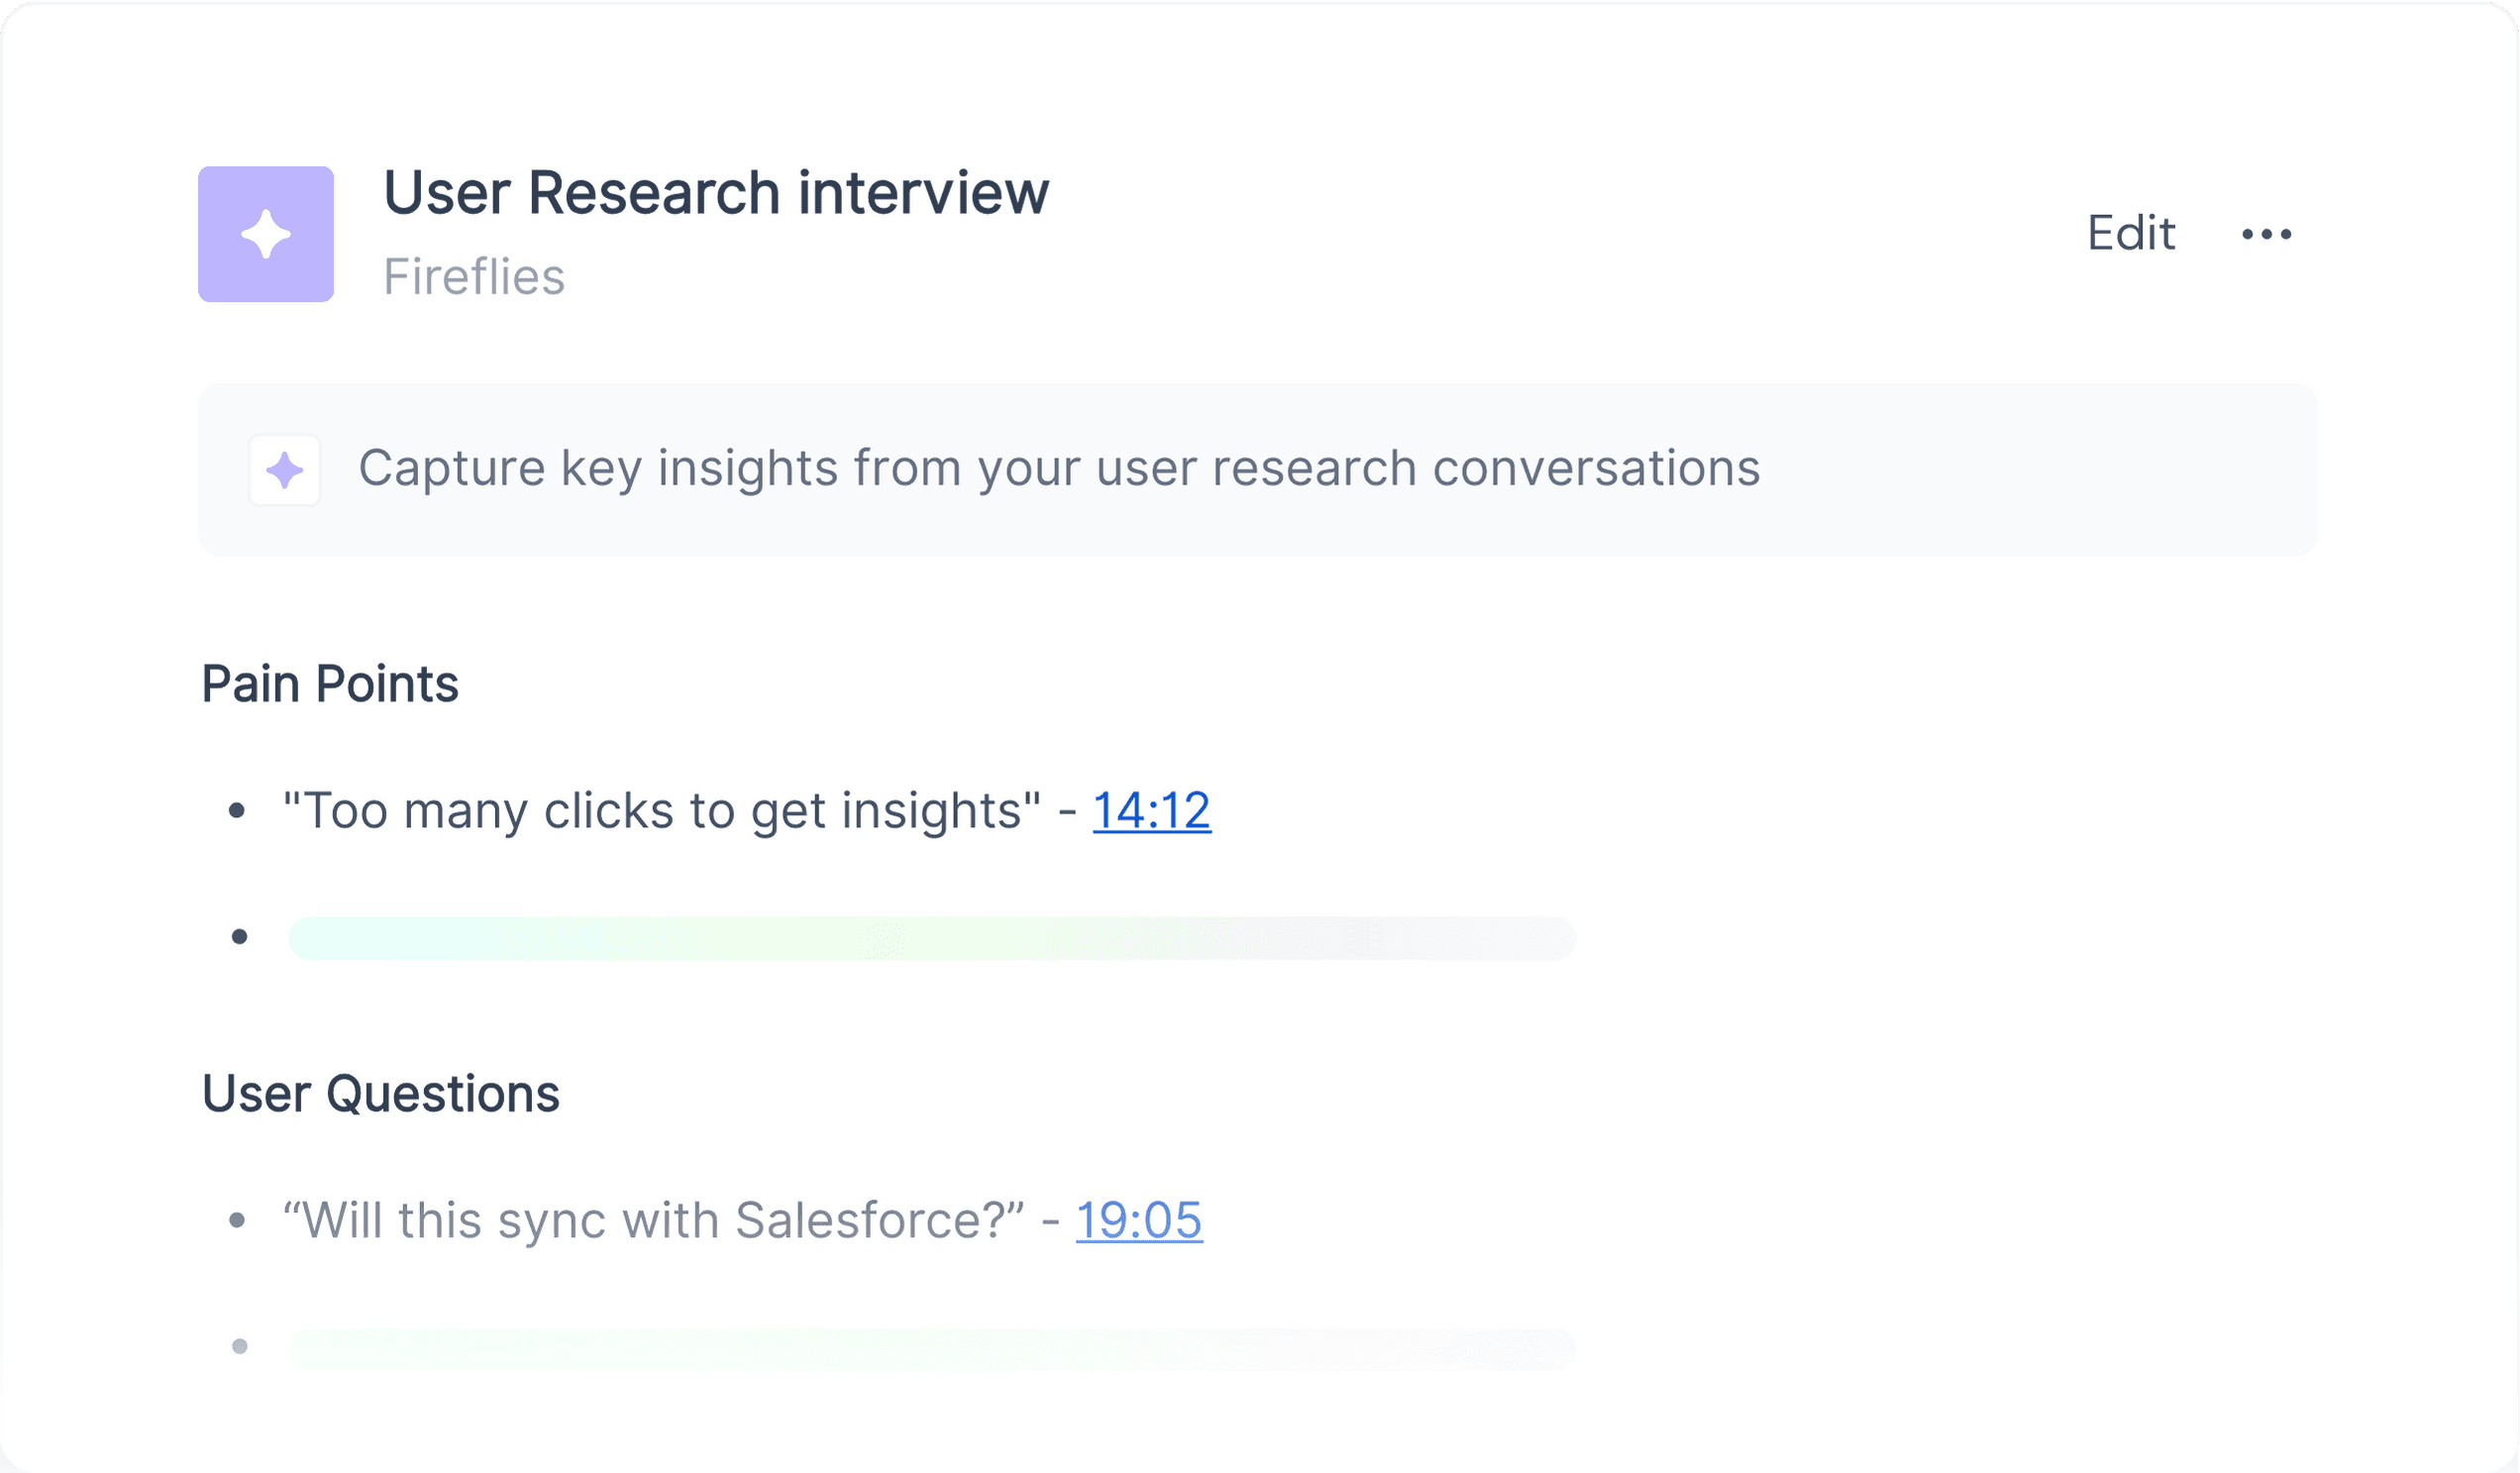Screen dimensions: 2520x1473
Task: Jump to the 14:12 timestamp link
Action: coord(1151,810)
